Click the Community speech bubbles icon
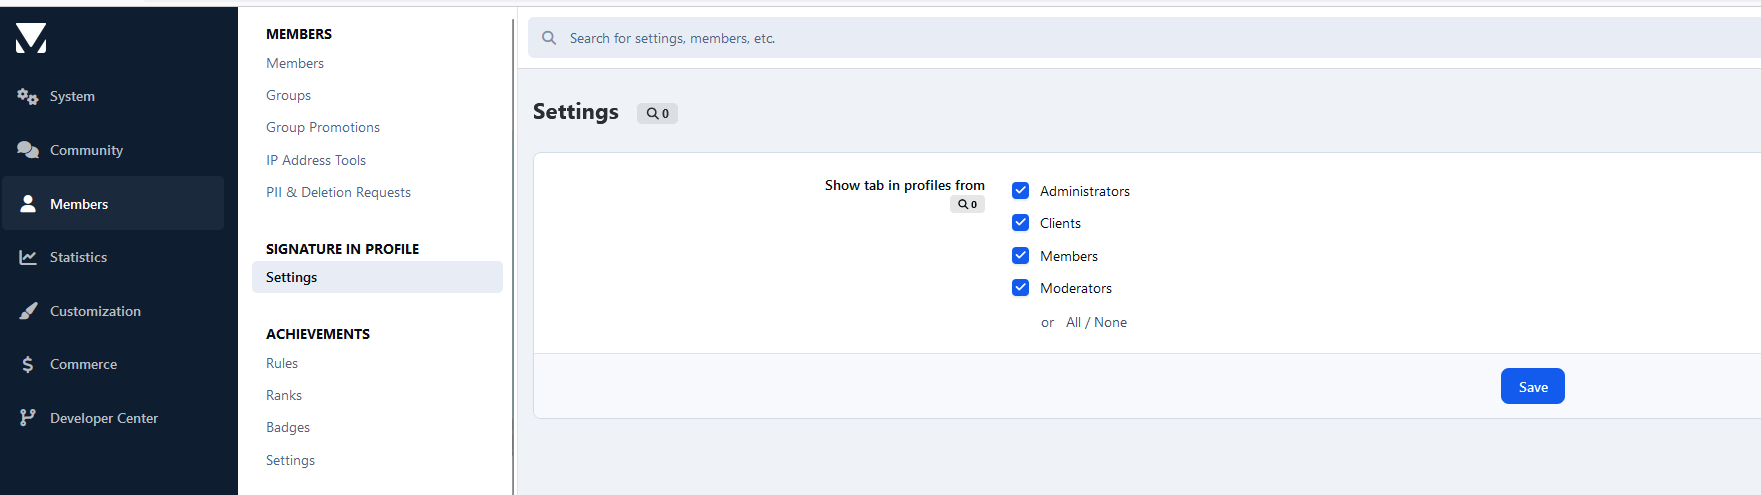Screen dimensions: 1761x495 (x=28, y=150)
